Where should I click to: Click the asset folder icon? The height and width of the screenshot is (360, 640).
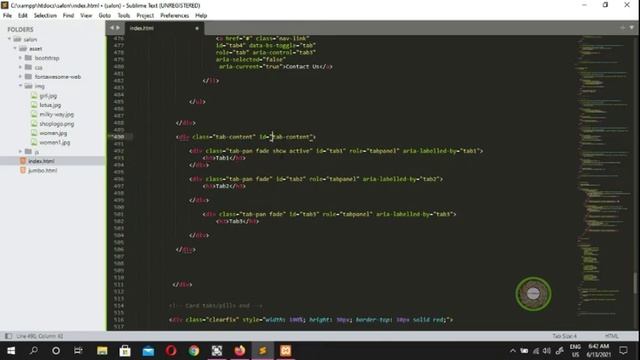click(23, 49)
